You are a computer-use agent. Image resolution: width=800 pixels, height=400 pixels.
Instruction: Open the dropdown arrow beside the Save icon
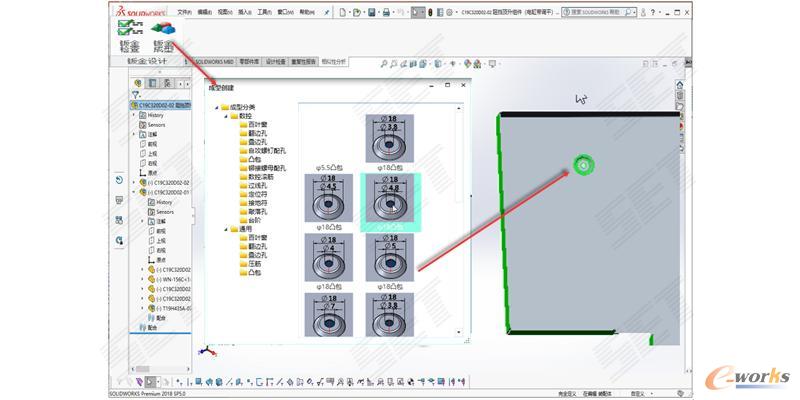point(379,12)
